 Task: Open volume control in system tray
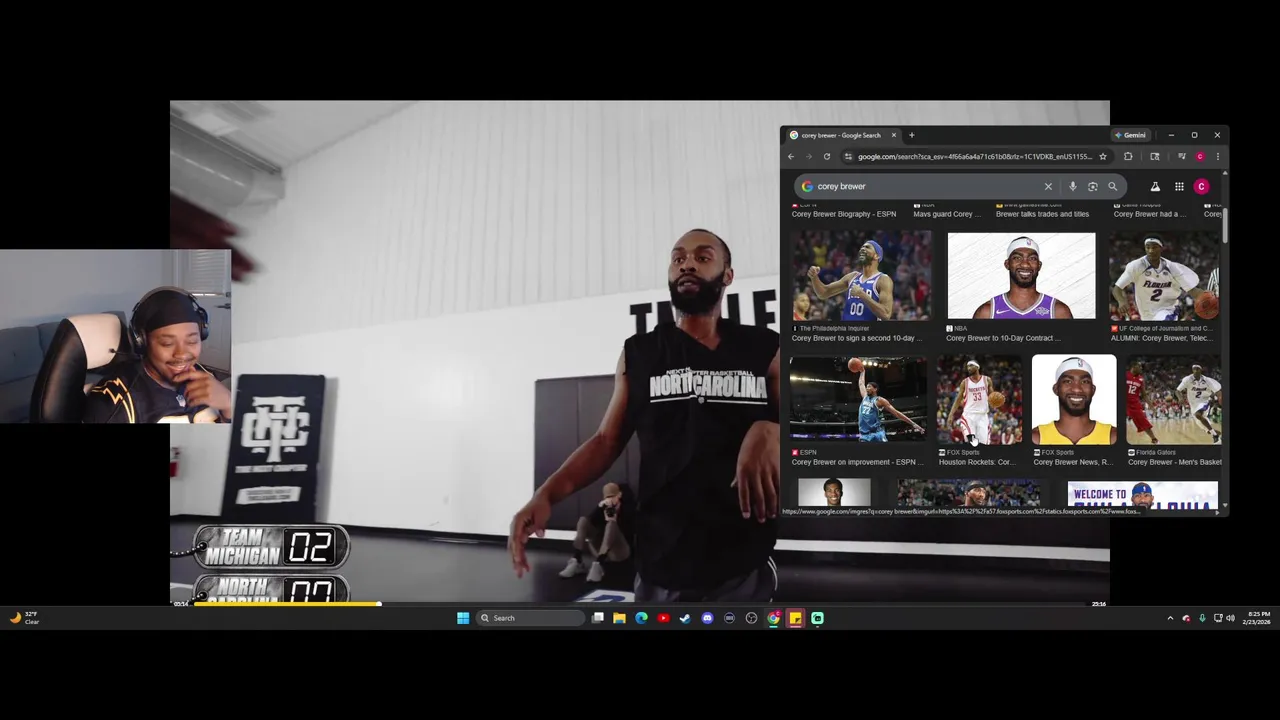point(1230,618)
